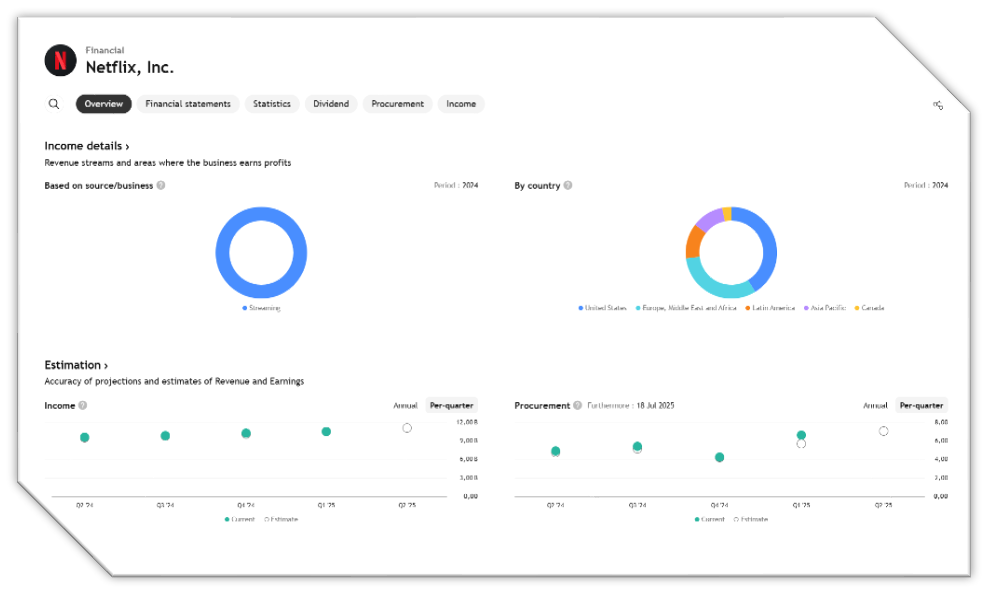Toggle United States legend item
Viewport: 988px width, 594px height.
(x=602, y=308)
